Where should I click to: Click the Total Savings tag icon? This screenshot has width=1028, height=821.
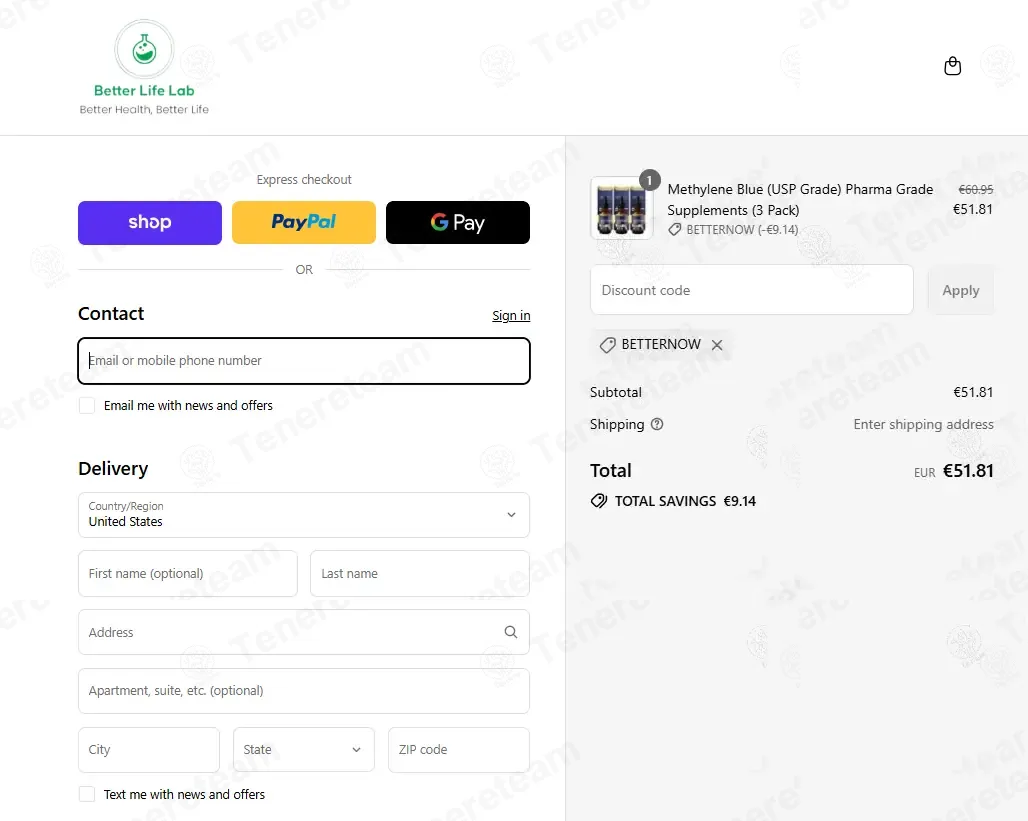(599, 501)
